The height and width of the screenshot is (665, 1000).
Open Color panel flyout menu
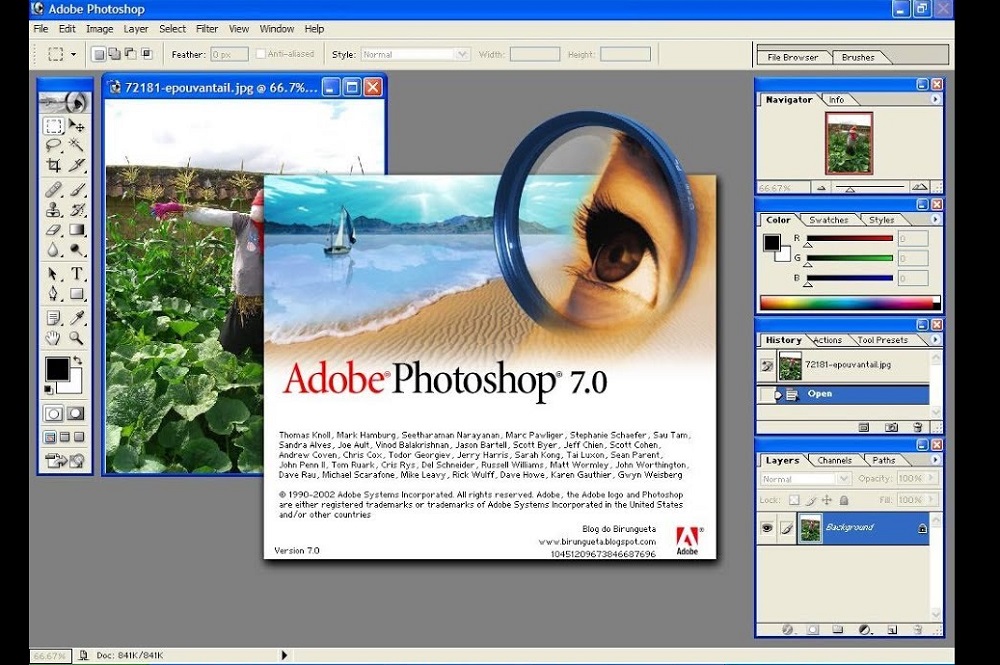pyautogui.click(x=935, y=219)
